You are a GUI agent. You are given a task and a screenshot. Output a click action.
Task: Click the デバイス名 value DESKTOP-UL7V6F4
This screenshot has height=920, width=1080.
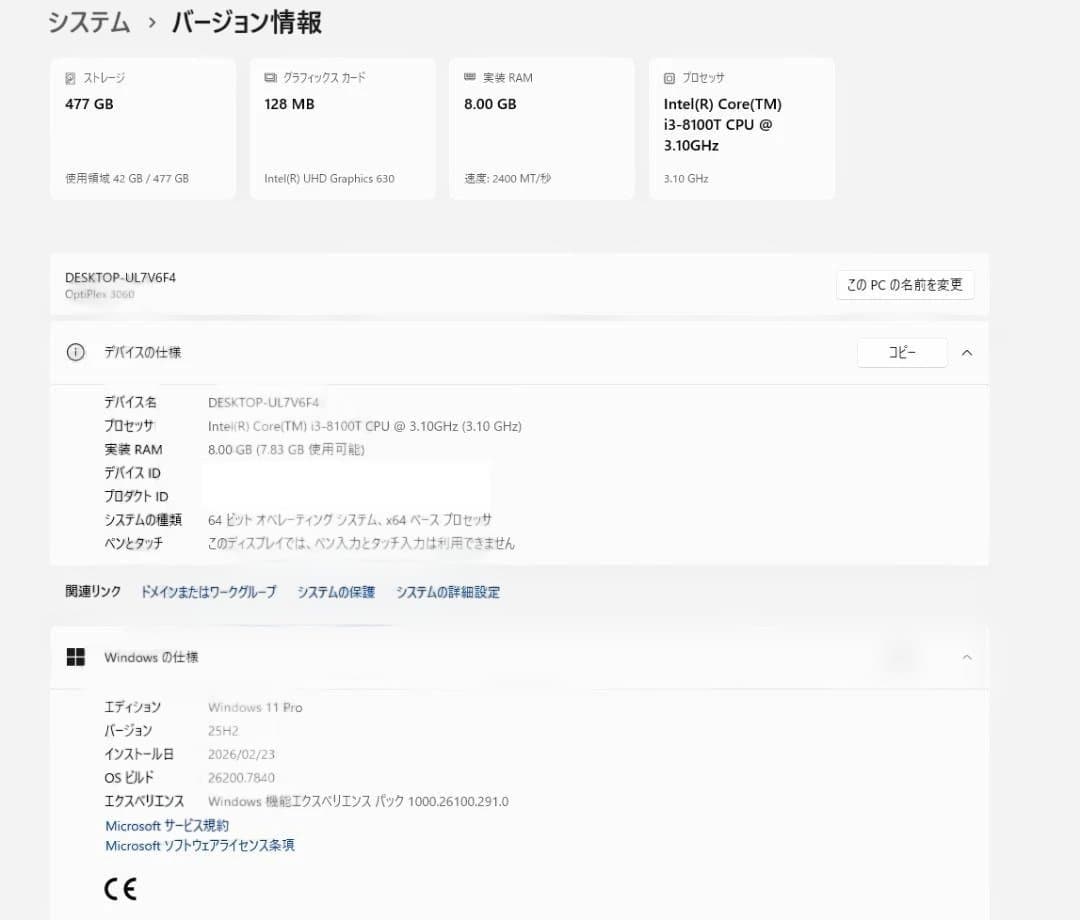coord(264,402)
